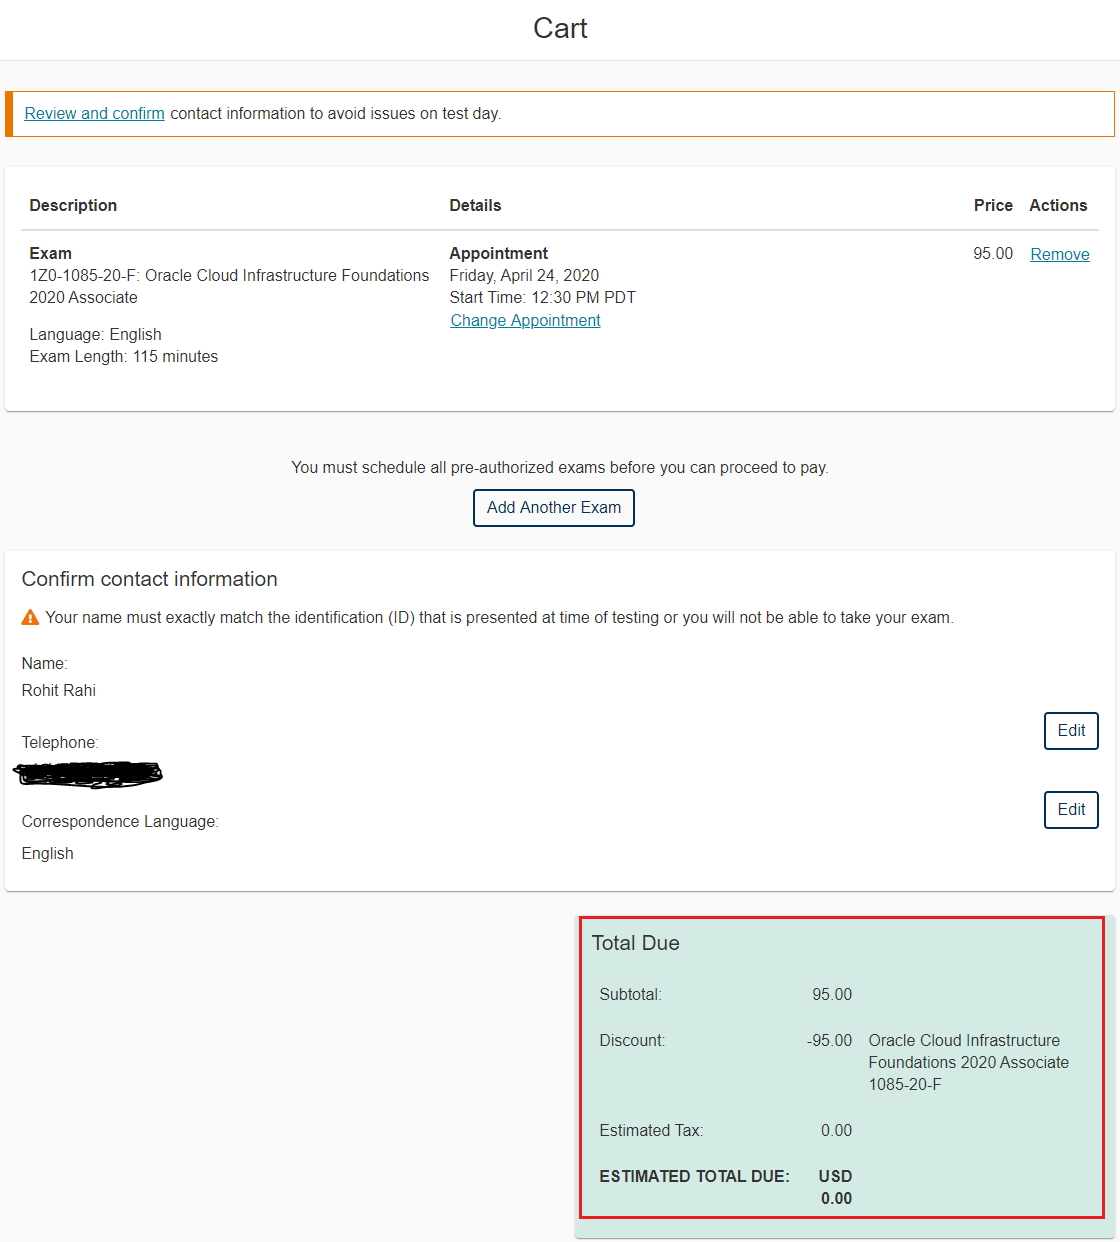This screenshot has height=1242, width=1120.
Task: Open the Change Appointment link
Action: coord(525,320)
